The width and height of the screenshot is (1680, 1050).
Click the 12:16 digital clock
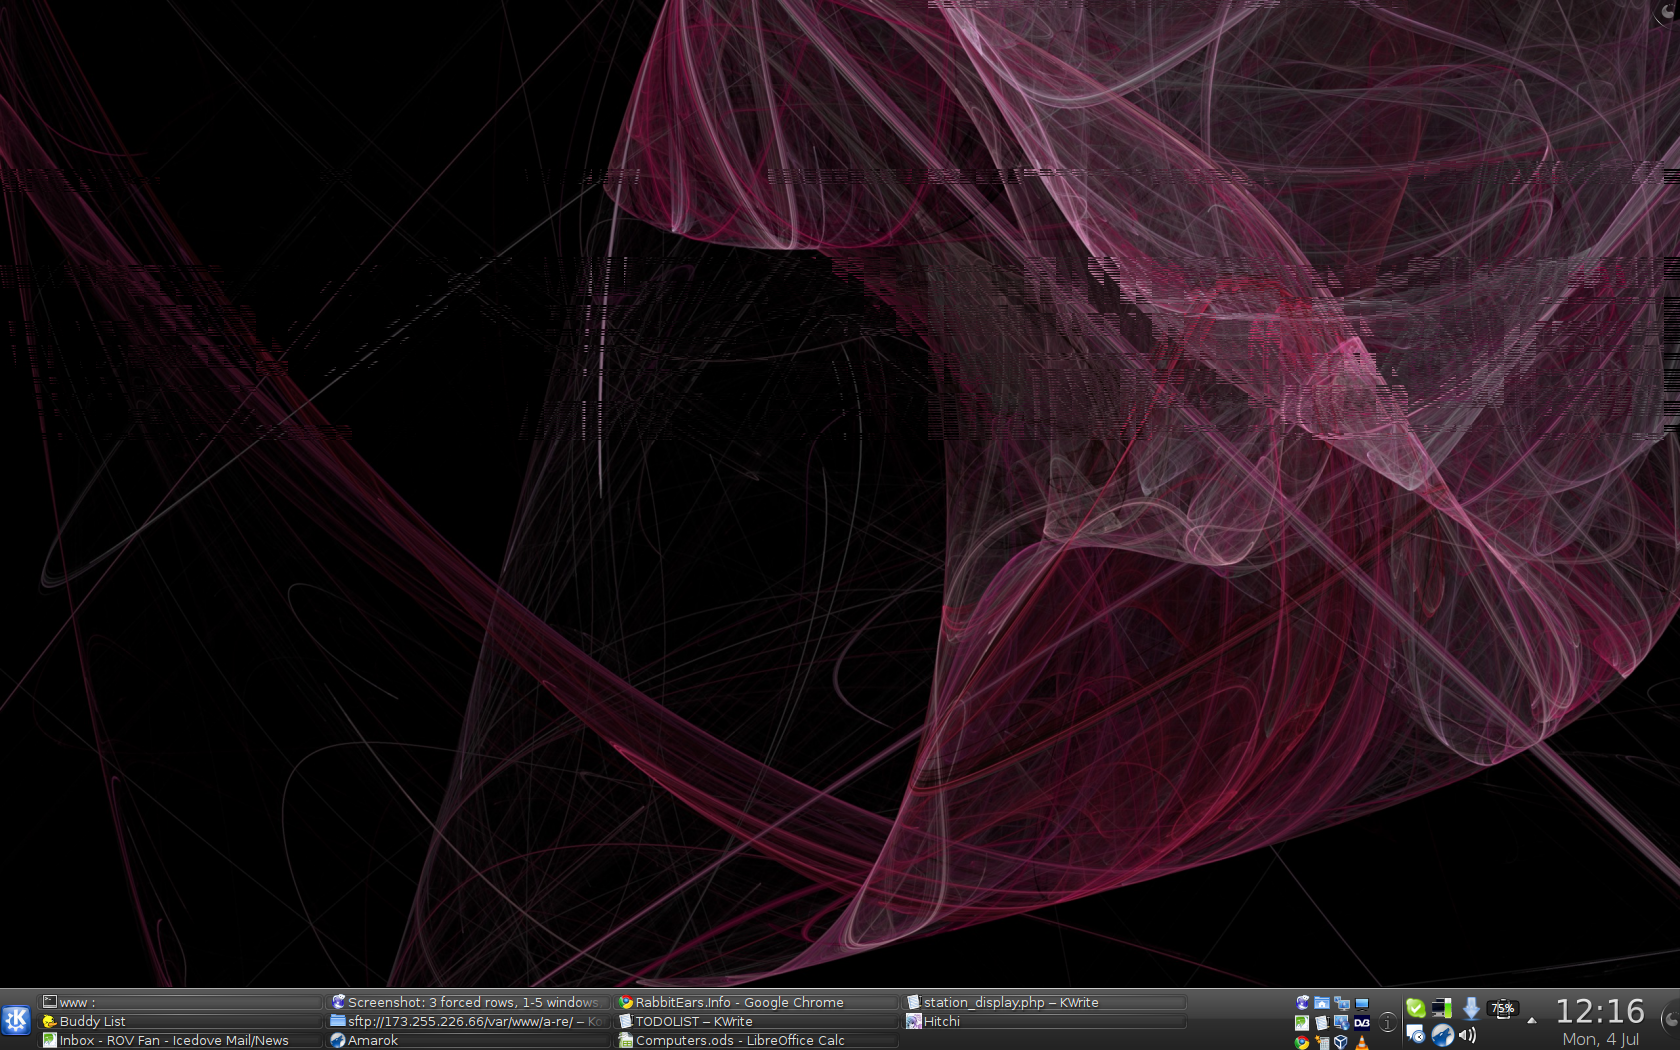click(x=1599, y=1011)
